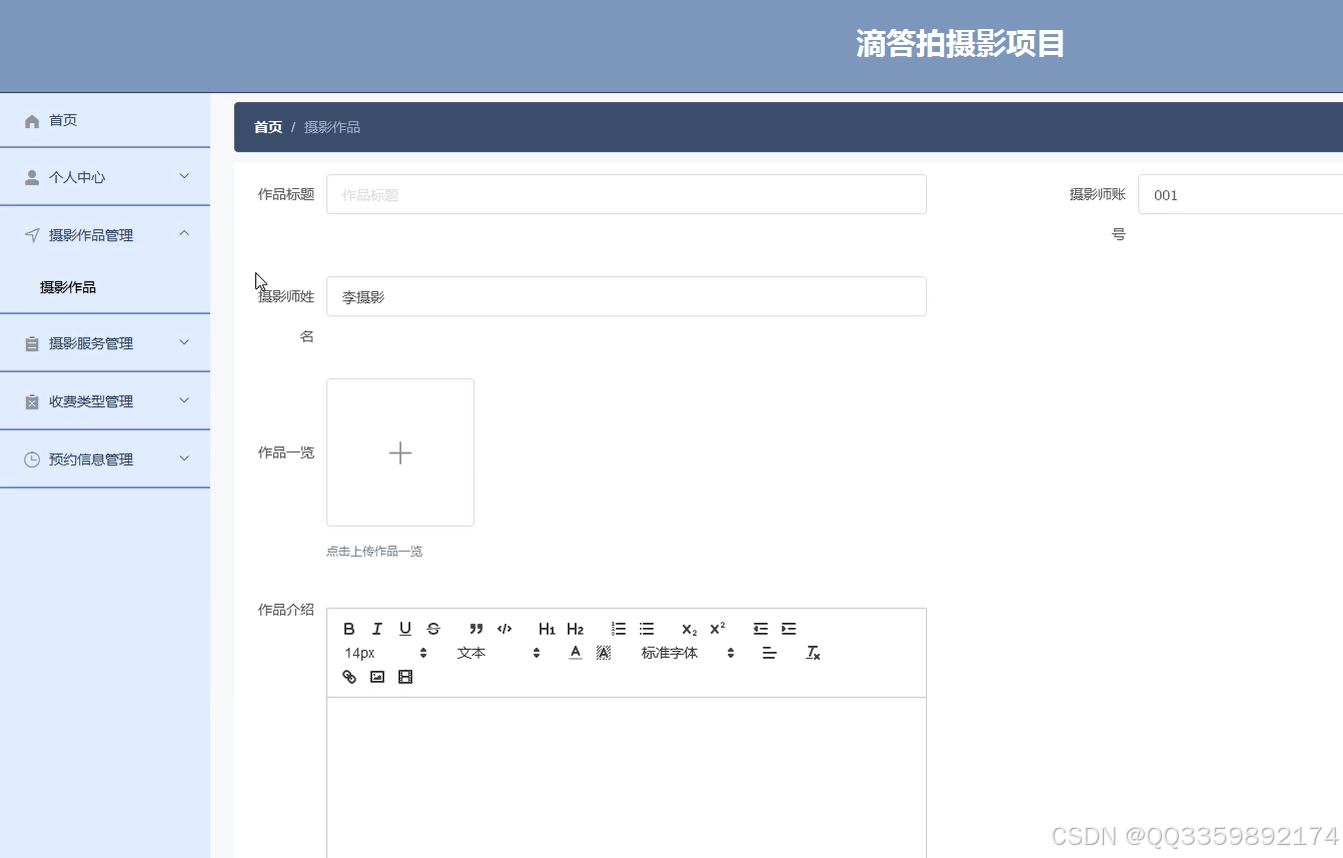Click the home icon in sidebar
Screen dimensions: 1343x858
(32, 121)
